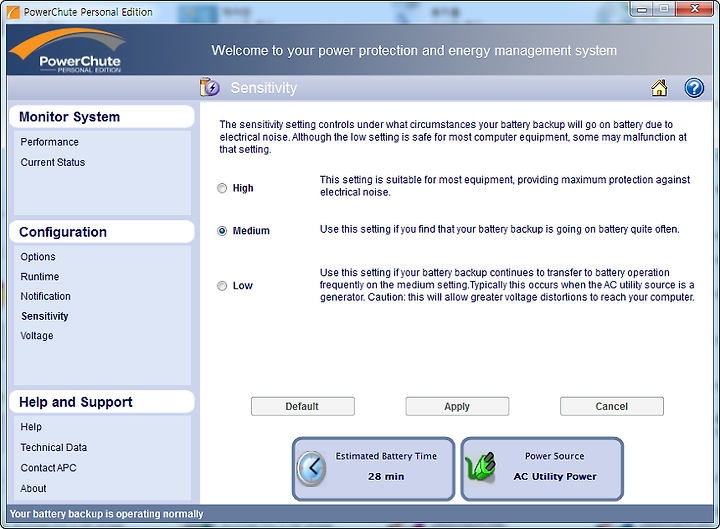
Task: Click the Home house icon
Action: tap(659, 88)
